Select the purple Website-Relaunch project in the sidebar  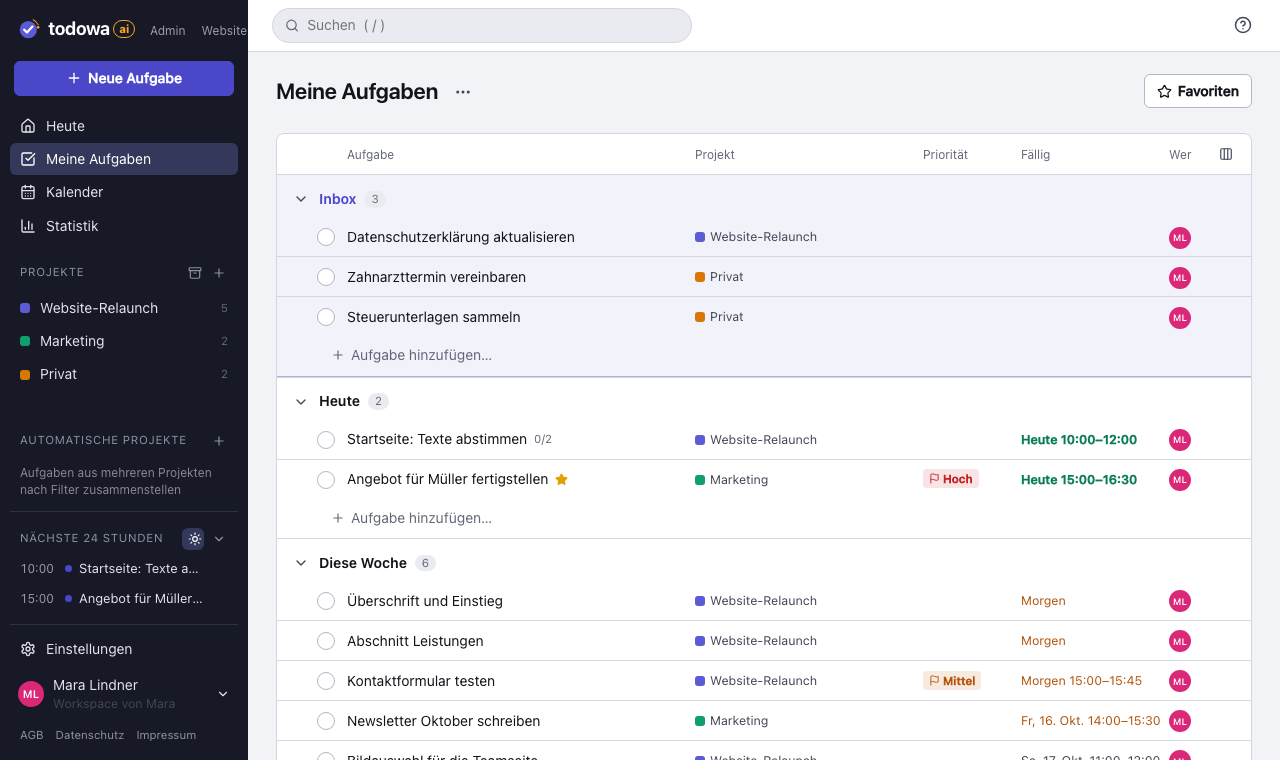tap(124, 308)
